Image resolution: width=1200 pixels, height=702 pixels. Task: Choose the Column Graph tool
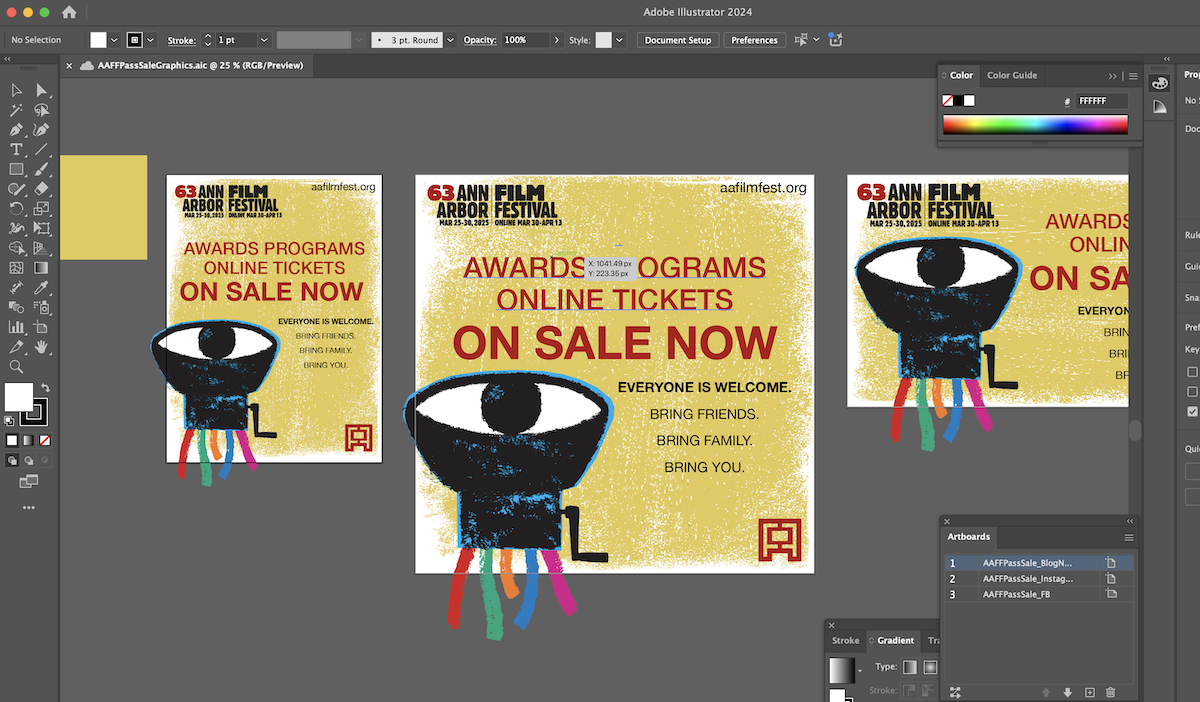click(17, 327)
